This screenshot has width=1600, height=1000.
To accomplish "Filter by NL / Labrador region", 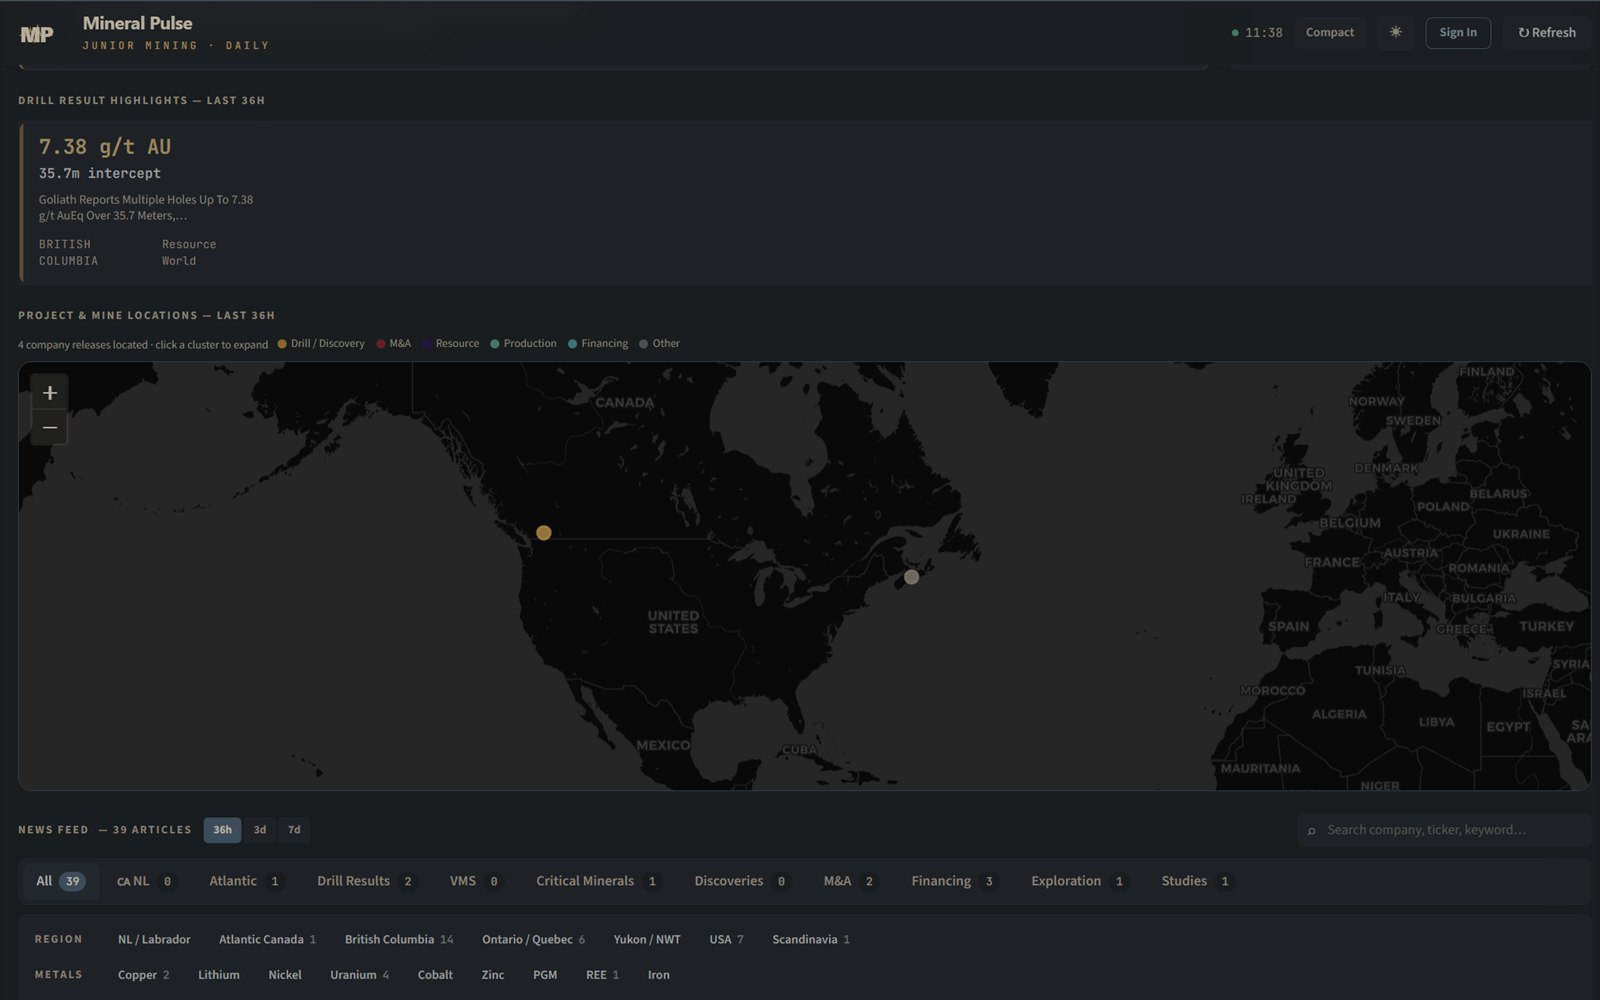I will 154,940.
